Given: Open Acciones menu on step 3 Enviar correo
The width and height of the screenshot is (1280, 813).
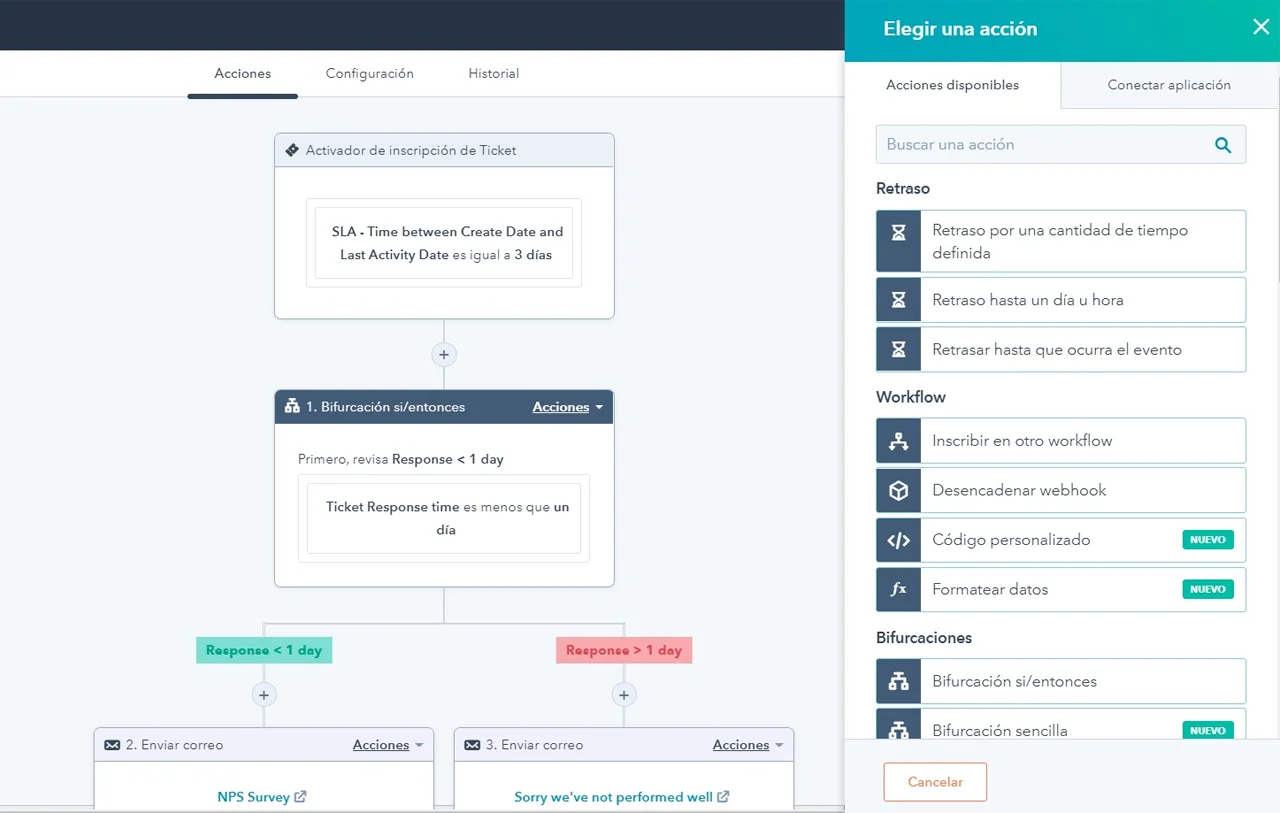Looking at the screenshot, I should pos(747,745).
